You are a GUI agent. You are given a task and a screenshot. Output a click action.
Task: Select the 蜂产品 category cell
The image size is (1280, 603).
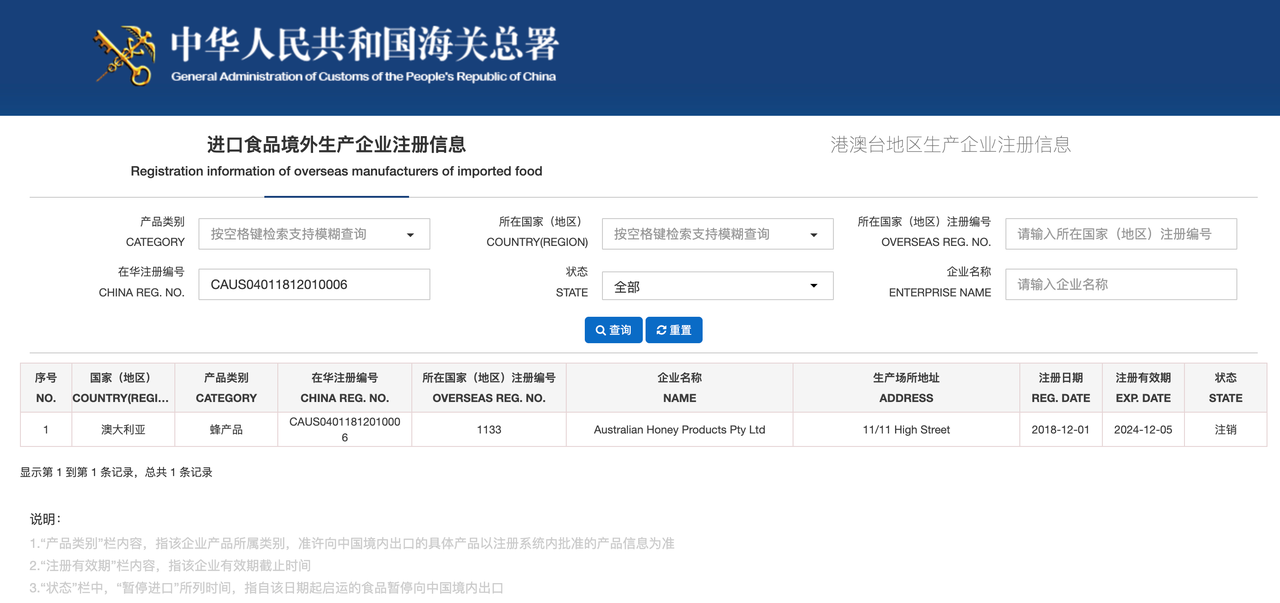coord(226,429)
